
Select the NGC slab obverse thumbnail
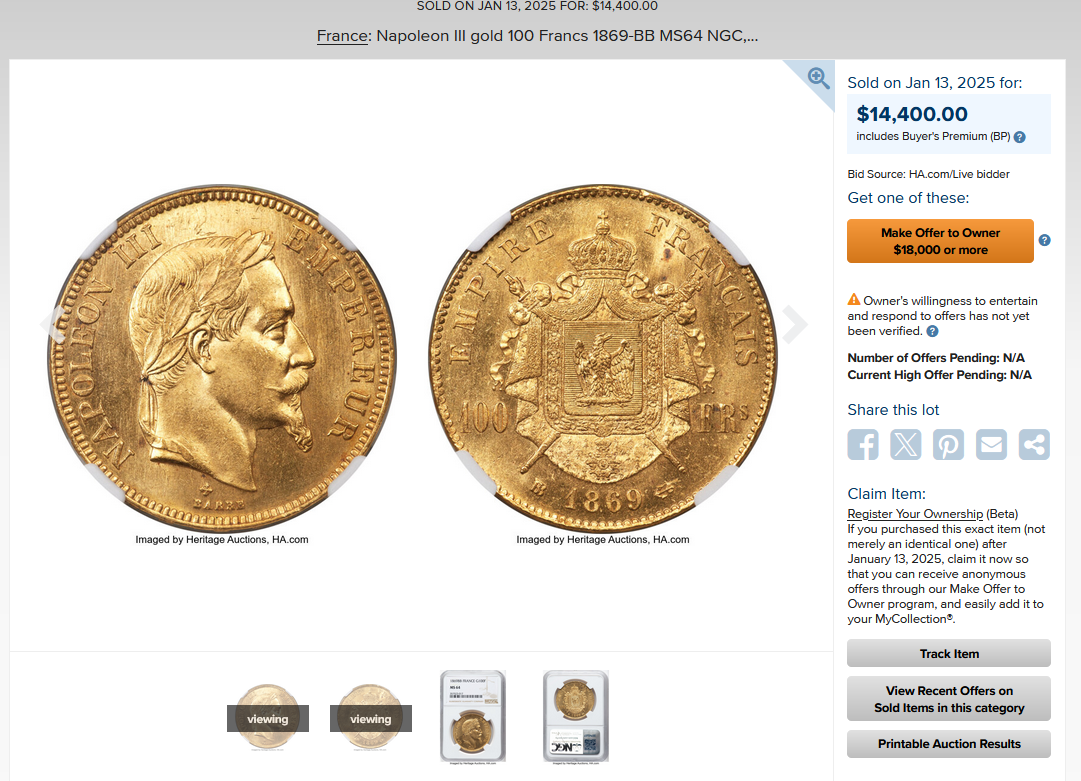point(473,717)
